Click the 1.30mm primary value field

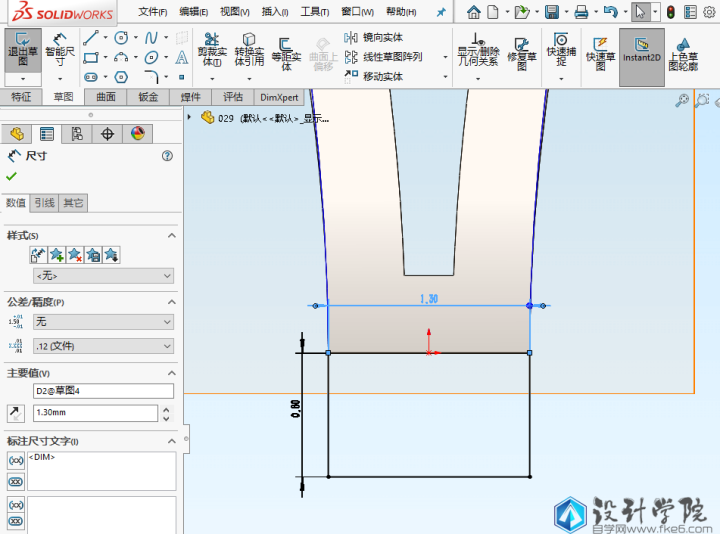click(95, 413)
